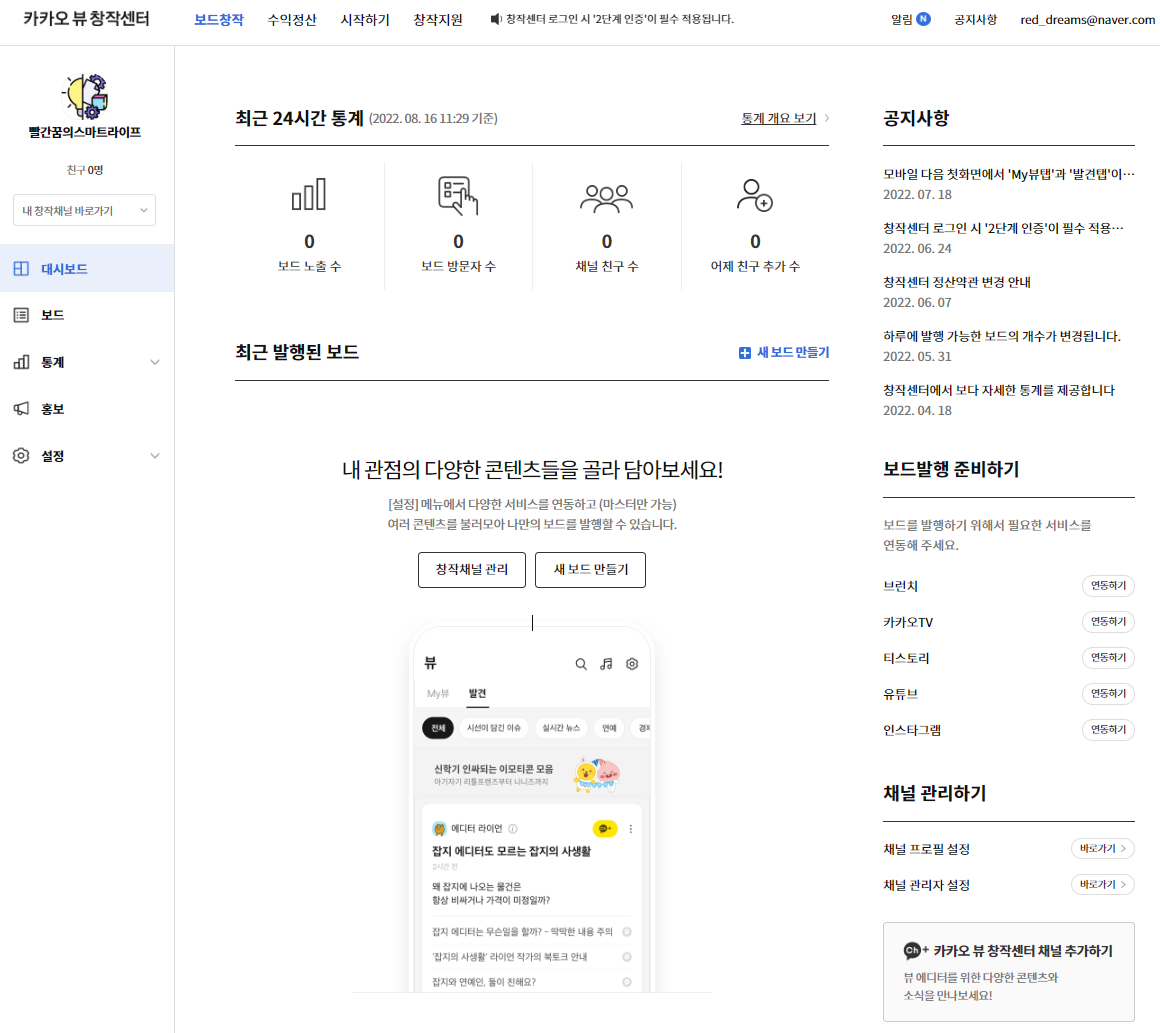1160x1033 pixels.
Task: Expand the 설정 sidebar submenu chevron
Action: (x=155, y=456)
